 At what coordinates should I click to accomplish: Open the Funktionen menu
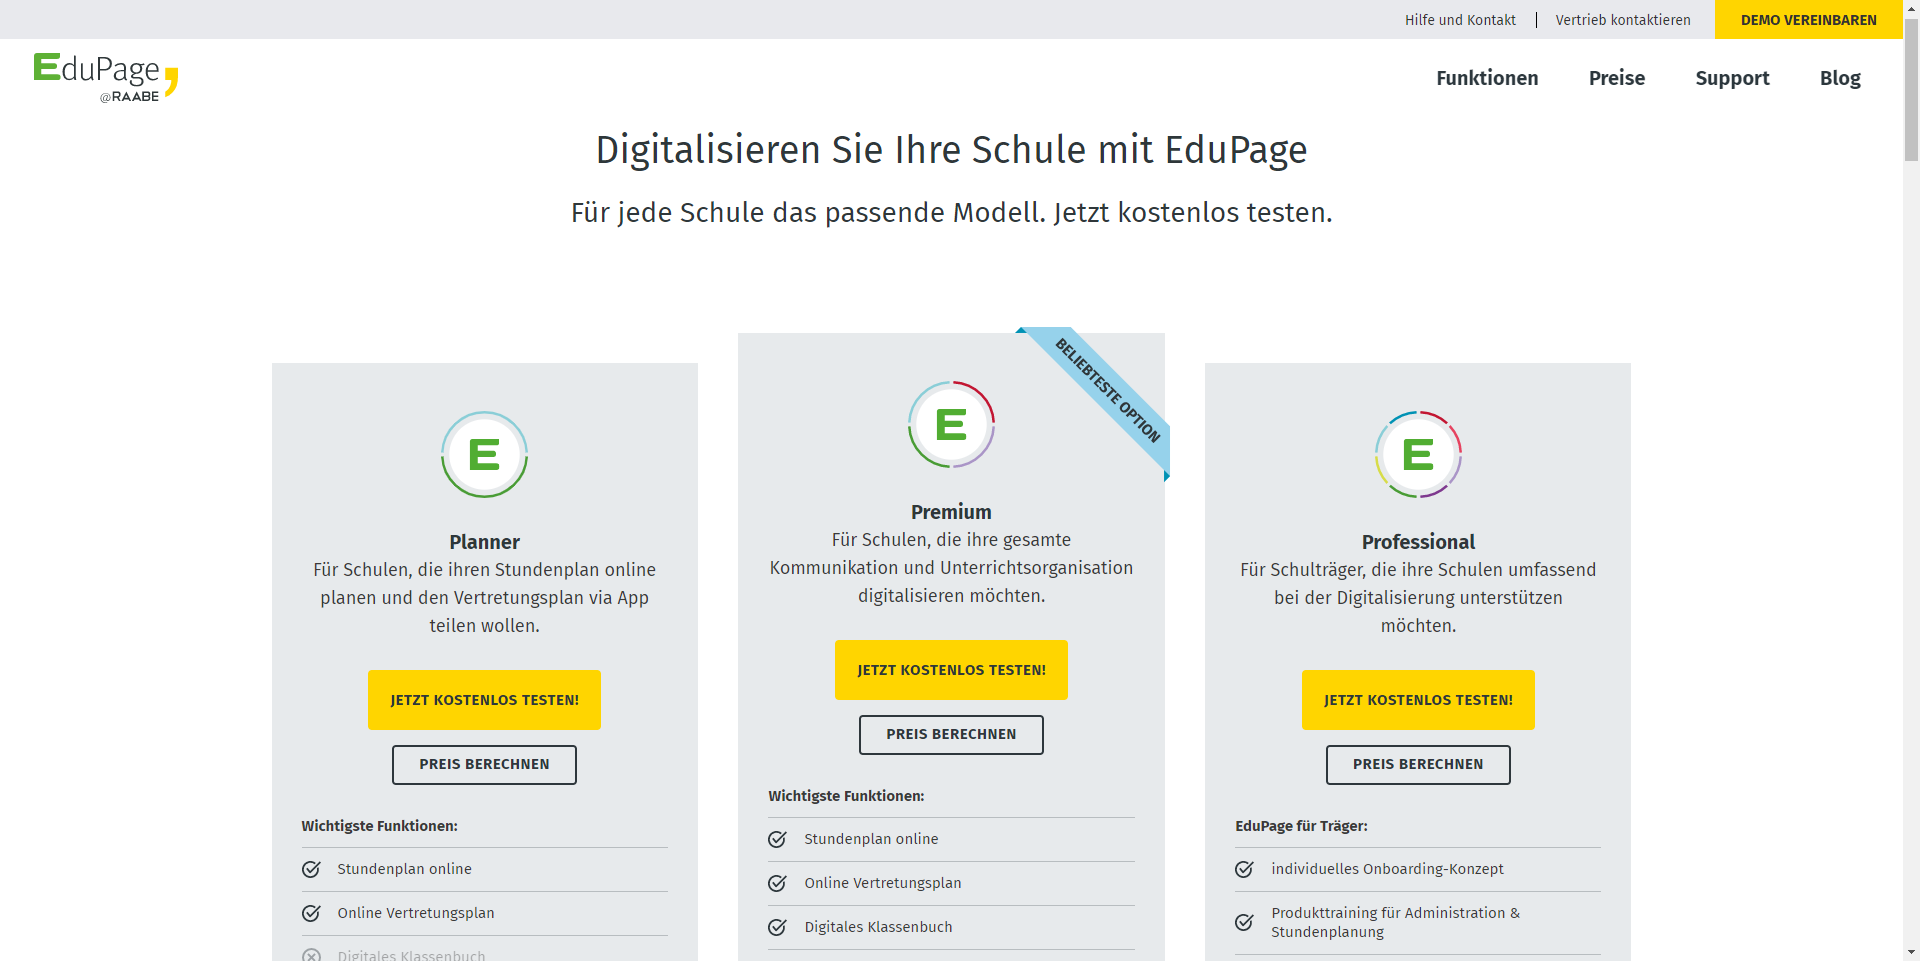[1487, 78]
